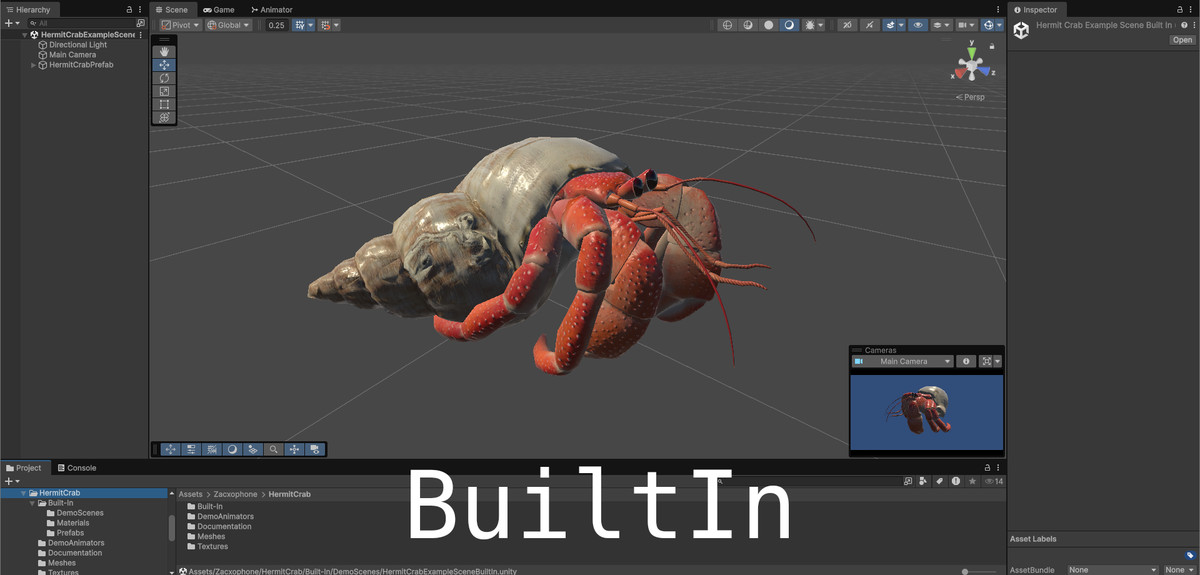
Task: Toggle scene visibility eye button
Action: (918, 25)
